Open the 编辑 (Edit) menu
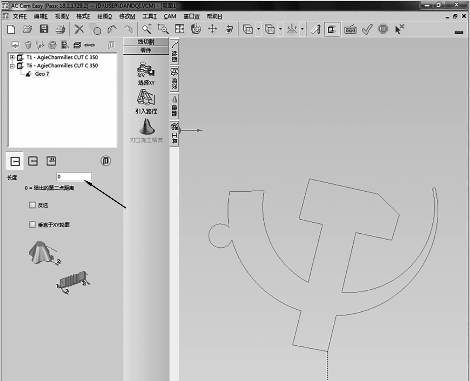This screenshot has height=381, width=470. (41, 16)
